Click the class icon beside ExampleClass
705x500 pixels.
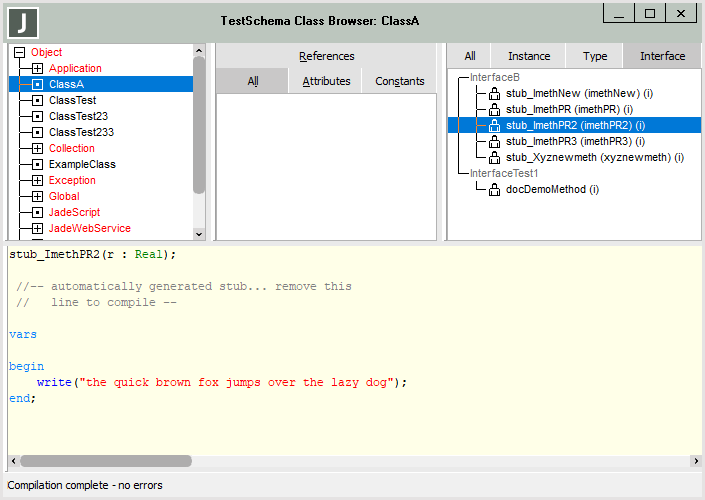(37, 165)
